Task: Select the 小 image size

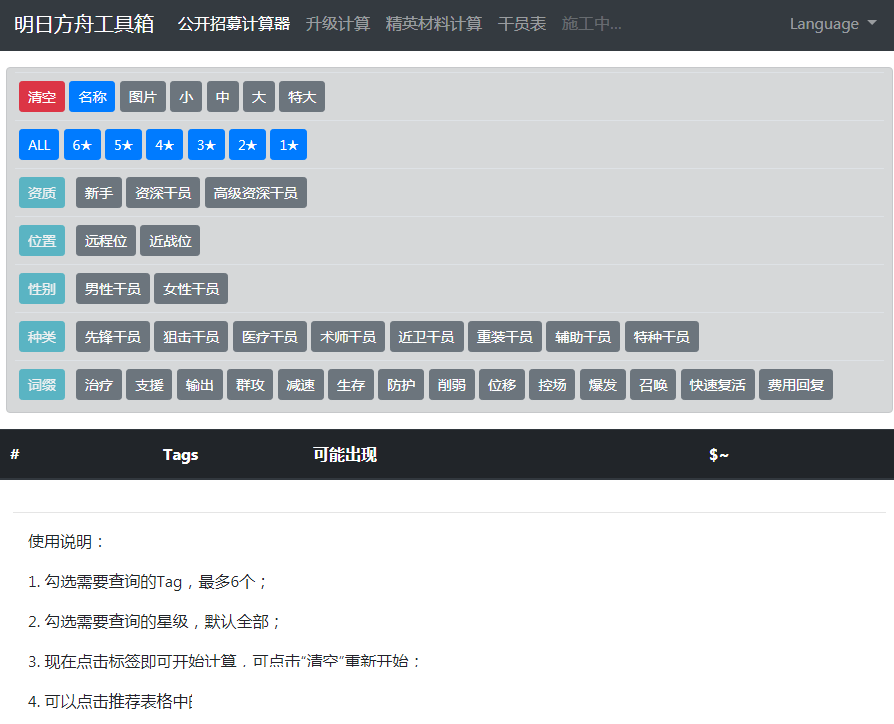Action: click(186, 97)
